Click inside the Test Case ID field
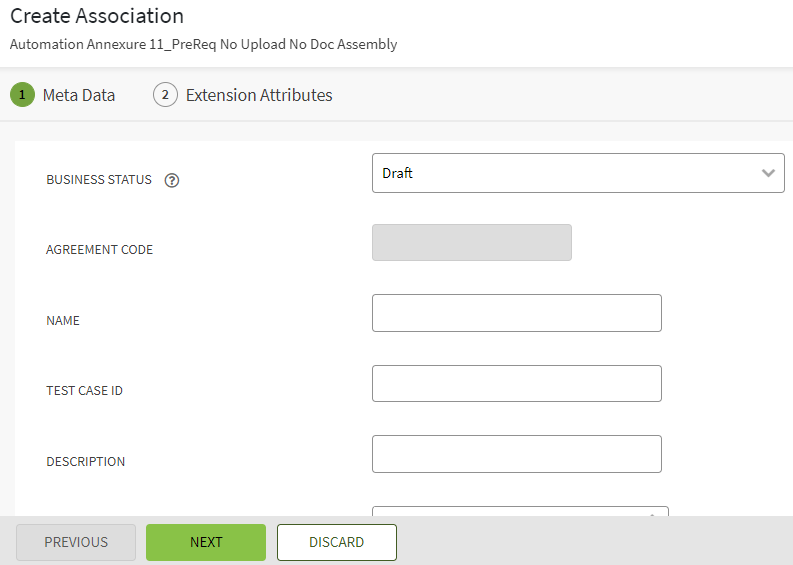Screen dimensions: 793x565 point(516,383)
